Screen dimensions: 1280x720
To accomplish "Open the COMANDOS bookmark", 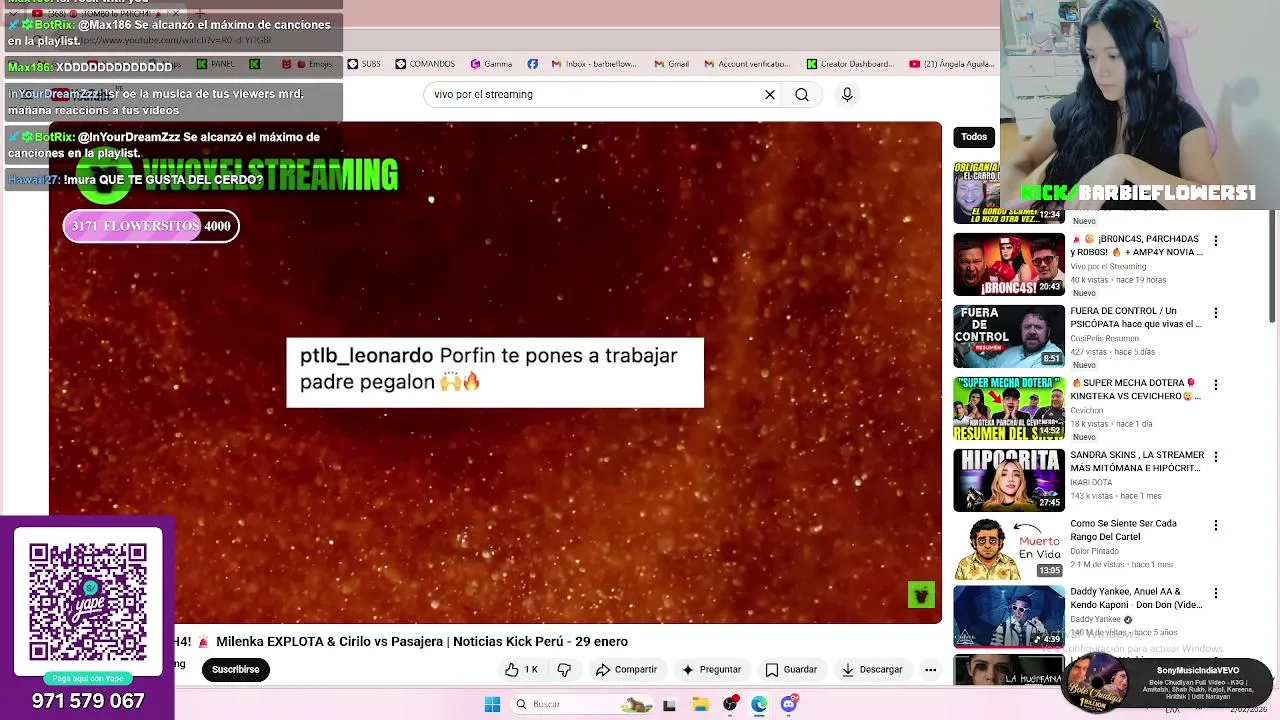I will (x=425, y=64).
